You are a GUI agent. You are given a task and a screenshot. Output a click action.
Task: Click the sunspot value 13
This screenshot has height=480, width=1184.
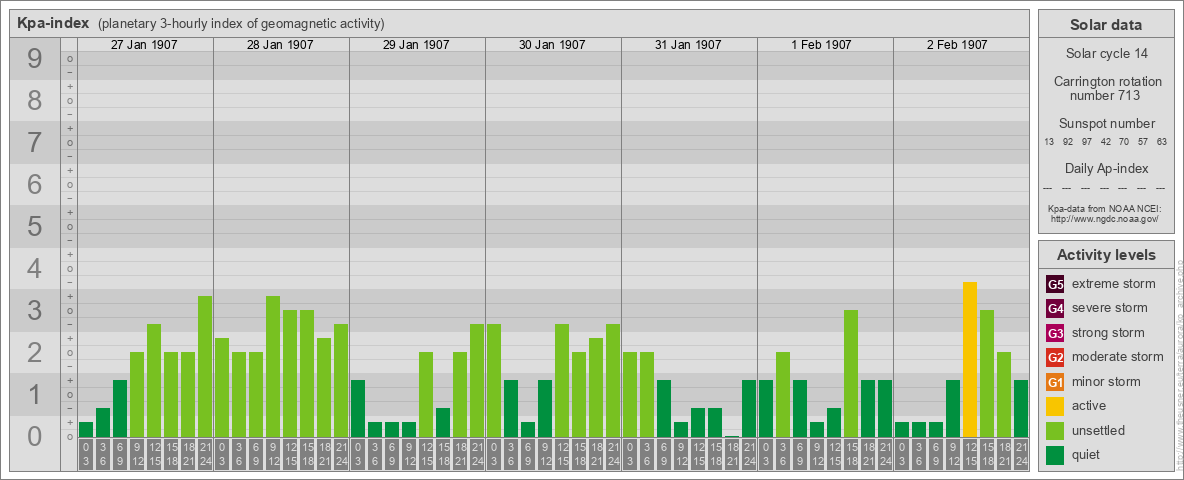click(x=1050, y=142)
